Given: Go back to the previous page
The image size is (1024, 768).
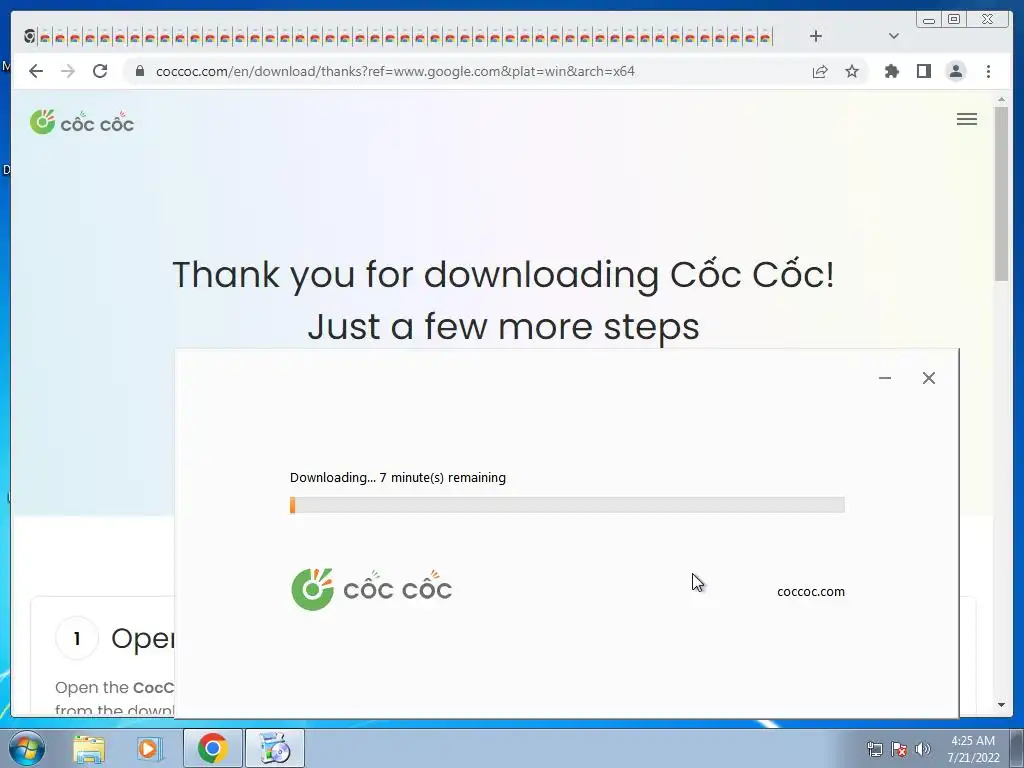Looking at the screenshot, I should (x=36, y=71).
